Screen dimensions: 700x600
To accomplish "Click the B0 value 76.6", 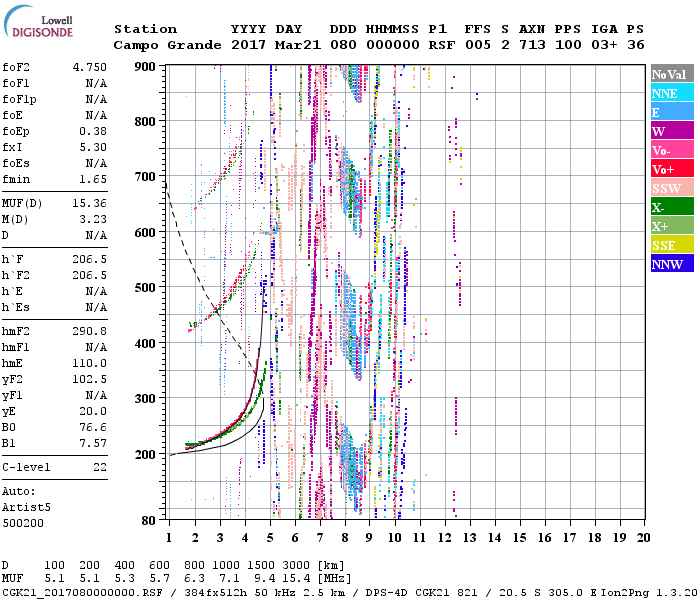I will pyautogui.click(x=93, y=427).
